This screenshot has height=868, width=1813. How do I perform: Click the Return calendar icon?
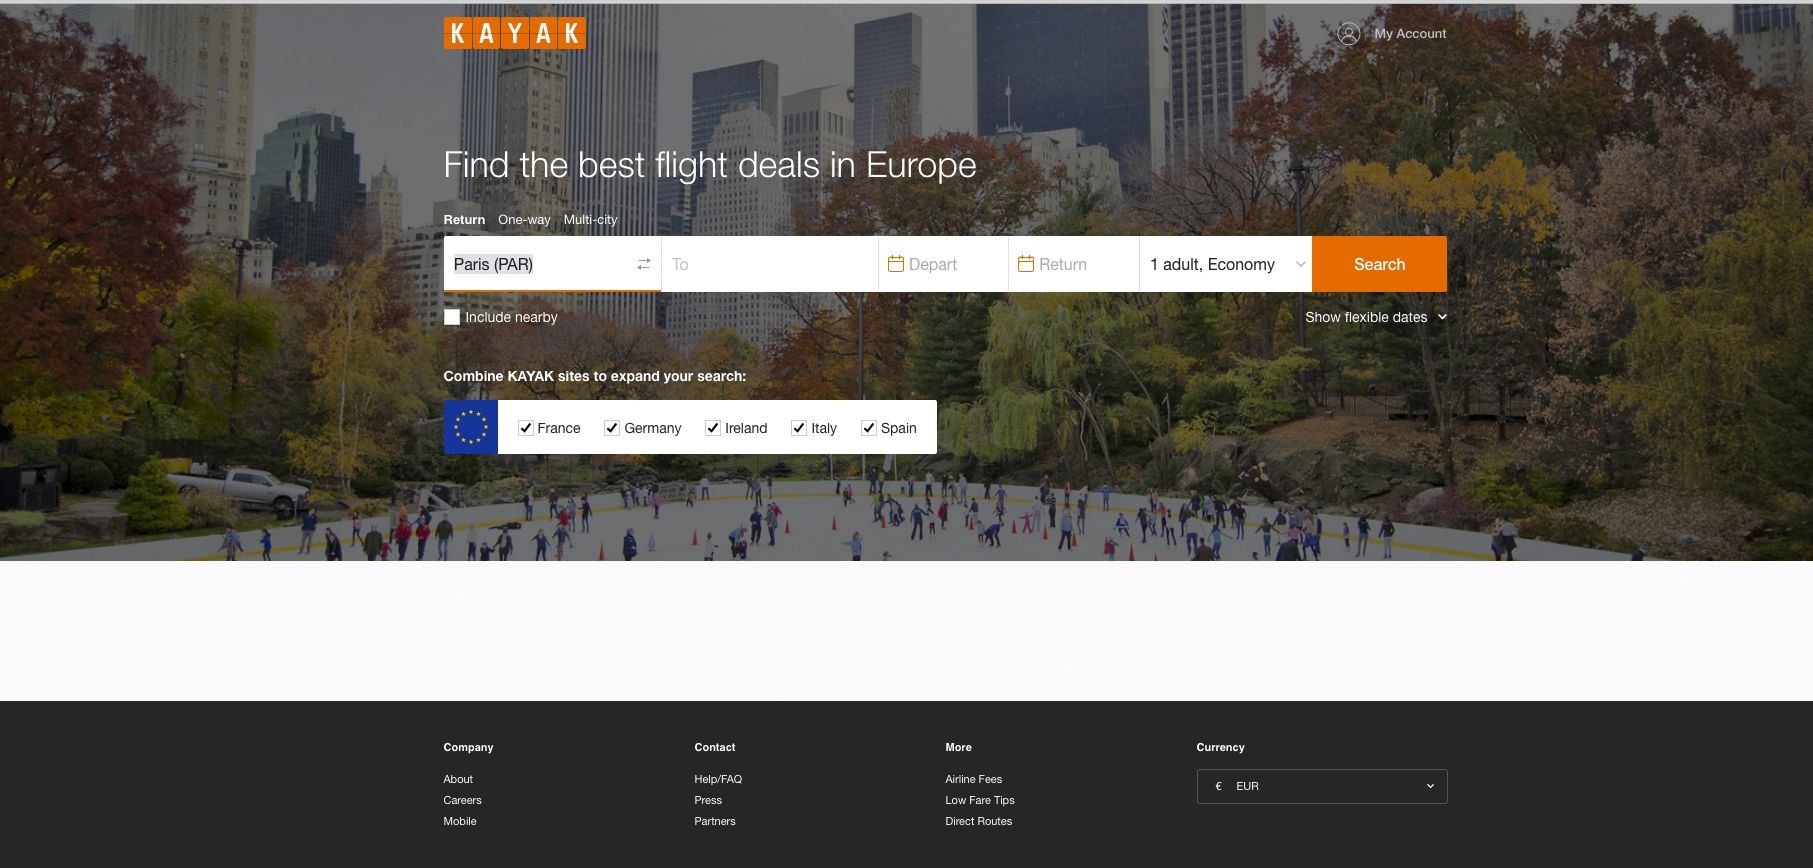(1026, 264)
